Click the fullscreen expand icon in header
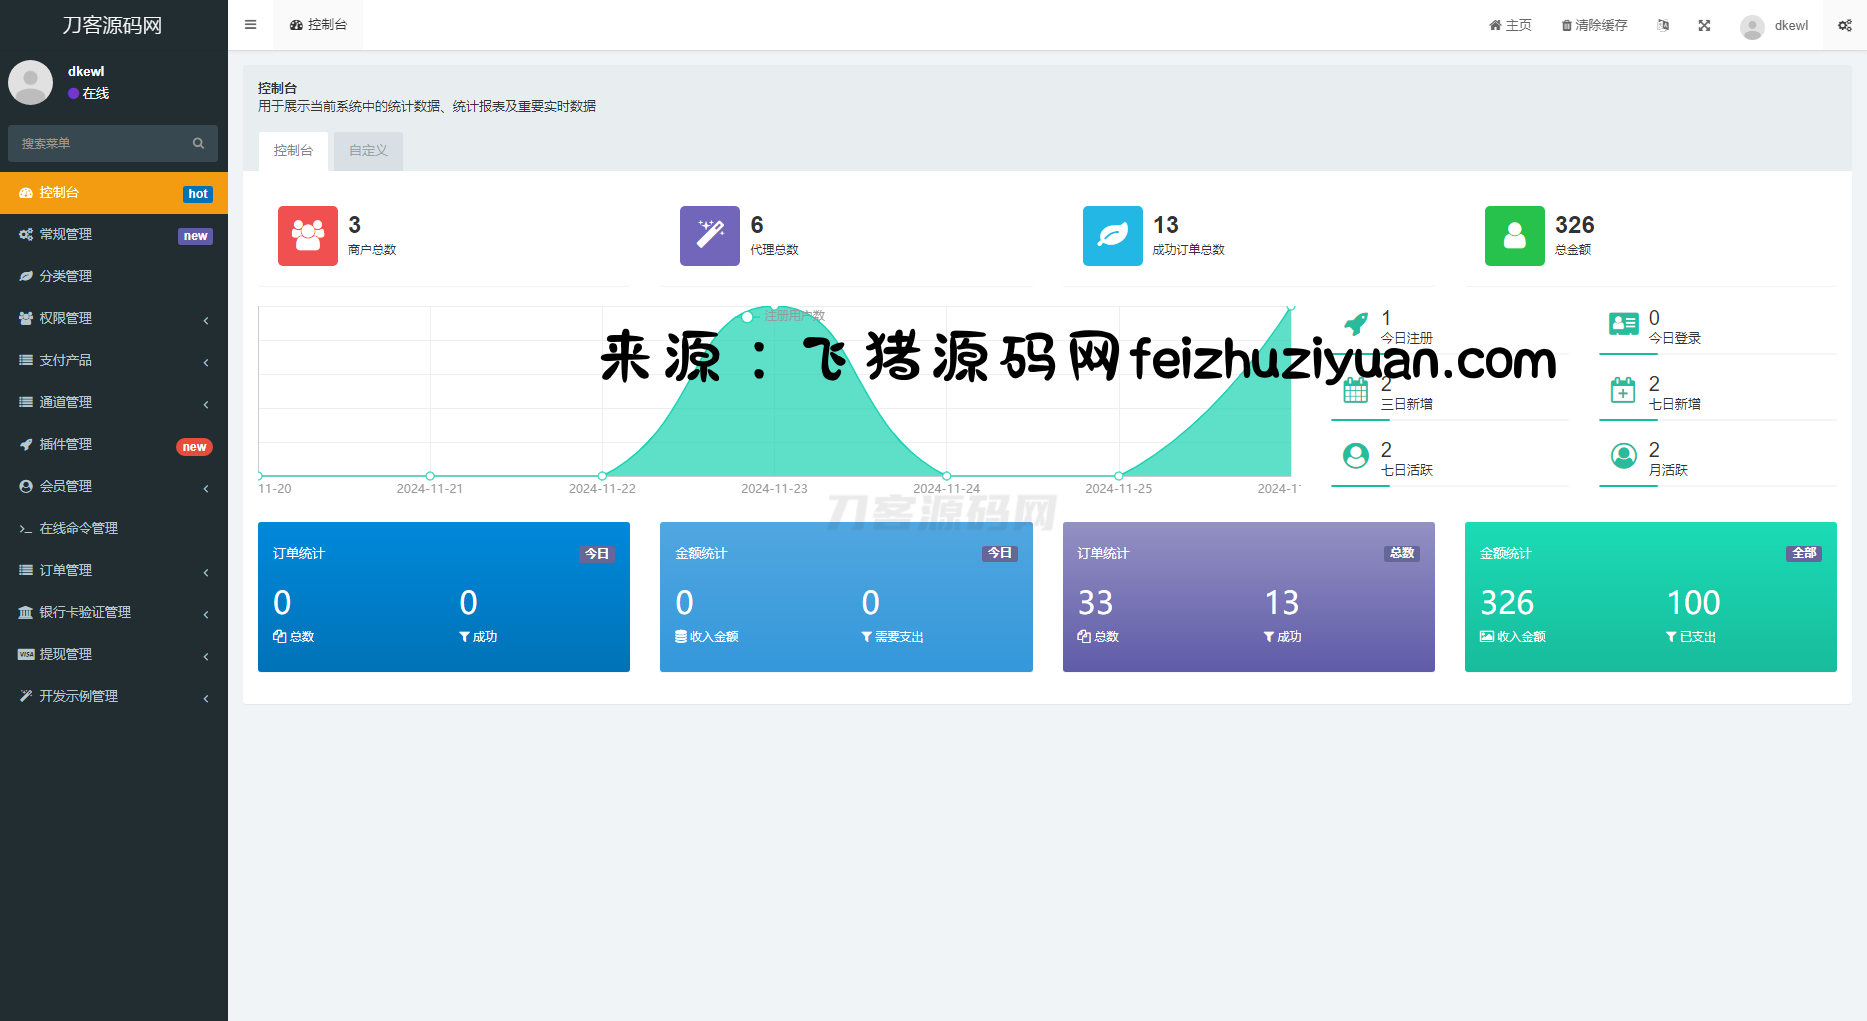1867x1021 pixels. click(x=1704, y=25)
